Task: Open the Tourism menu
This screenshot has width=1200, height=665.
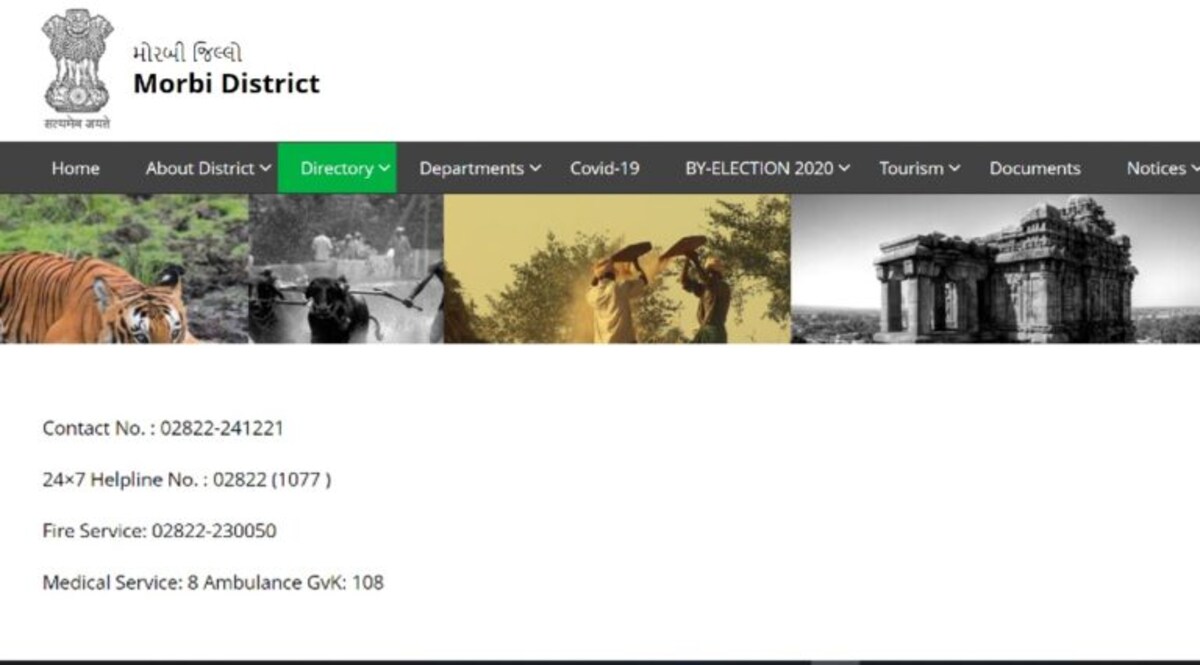Action: [x=911, y=168]
